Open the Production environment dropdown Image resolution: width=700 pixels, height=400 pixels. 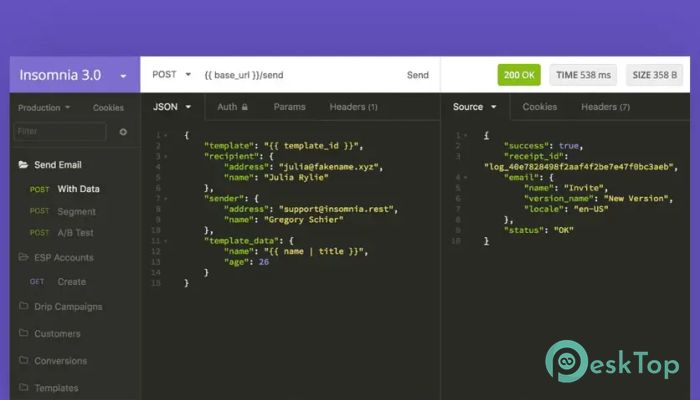[44, 108]
